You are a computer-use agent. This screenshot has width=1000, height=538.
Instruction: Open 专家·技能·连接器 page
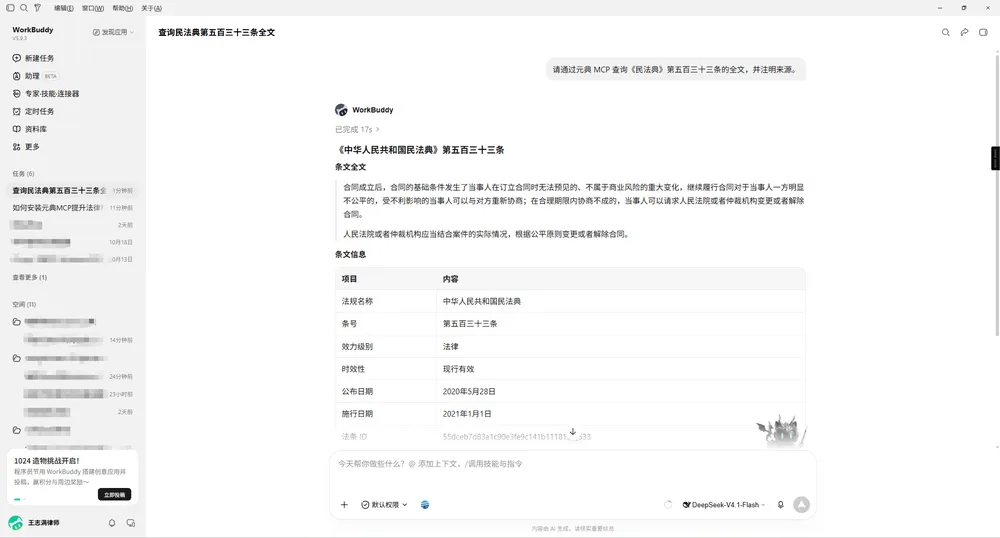click(x=46, y=94)
